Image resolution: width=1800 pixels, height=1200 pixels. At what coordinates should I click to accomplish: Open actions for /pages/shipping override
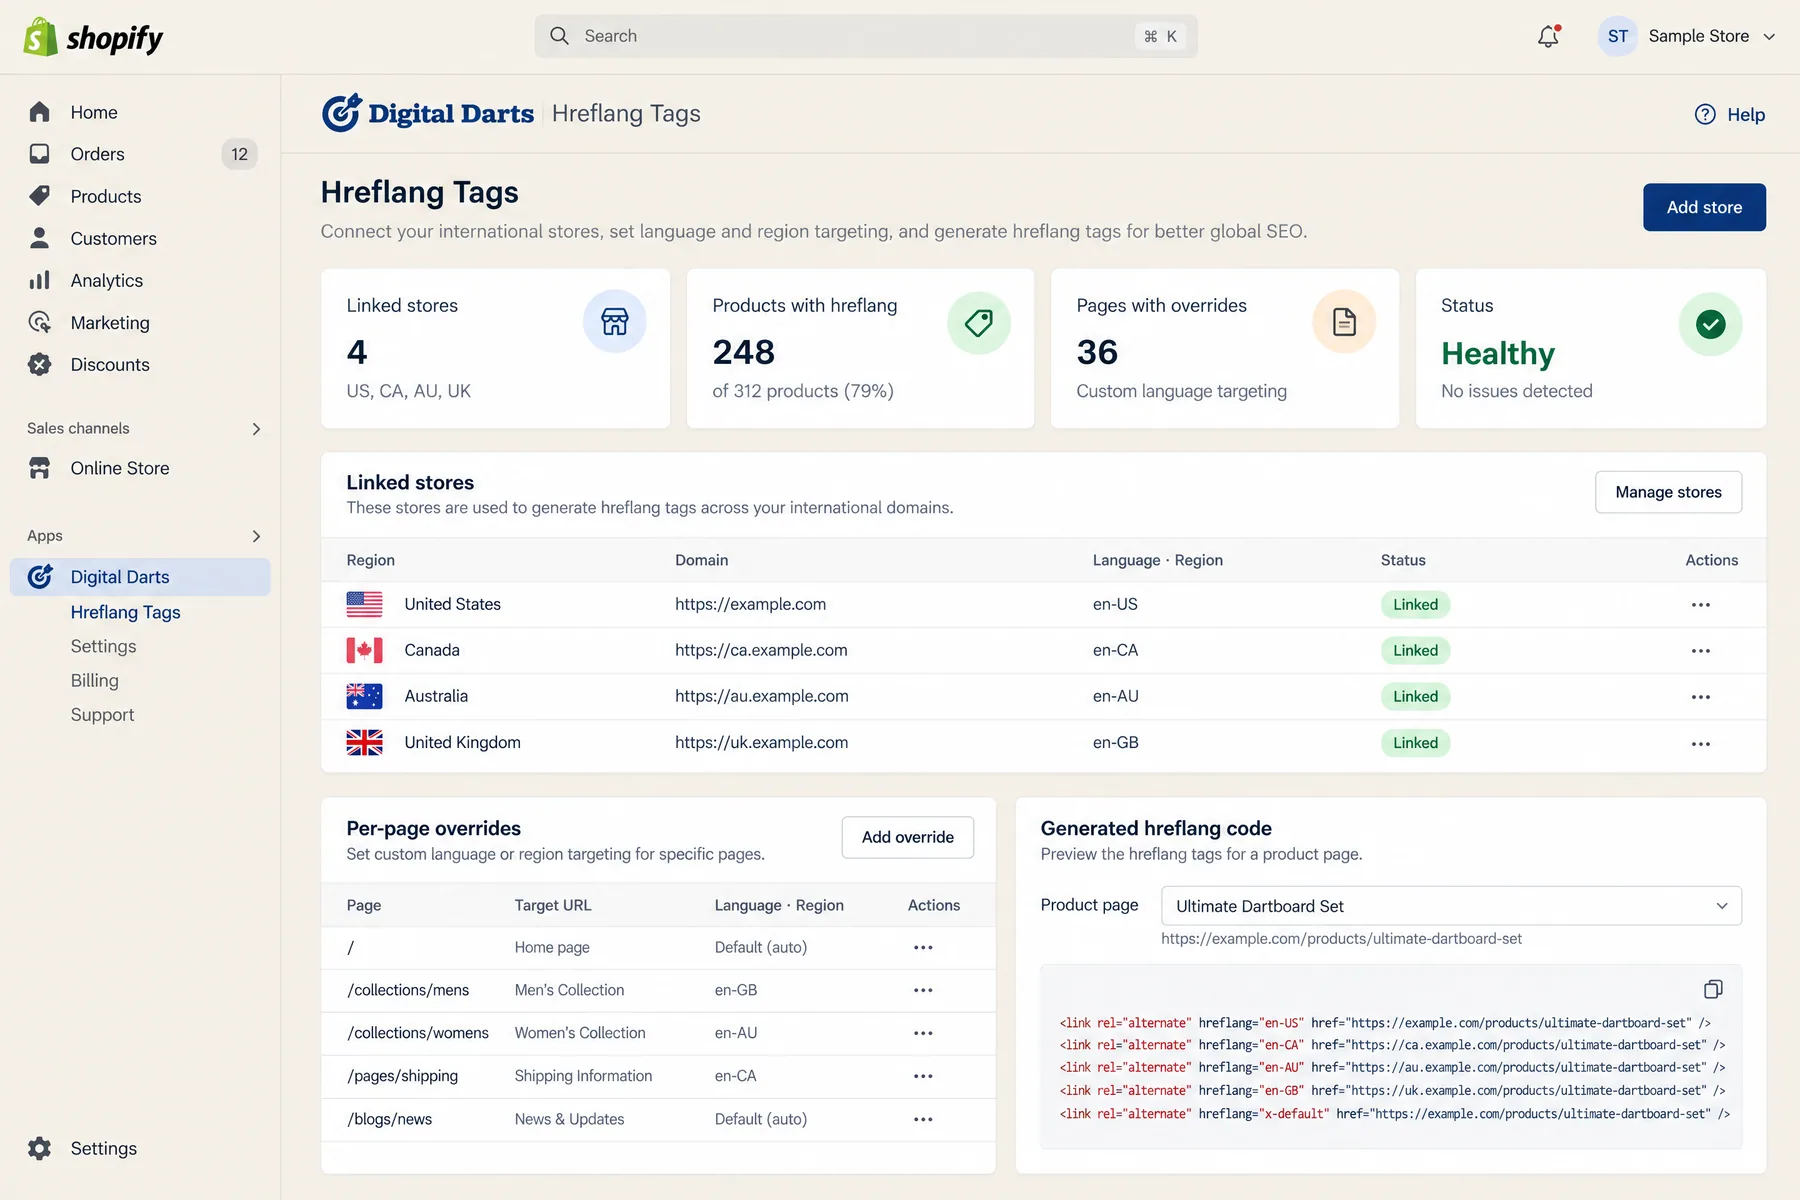(923, 1076)
